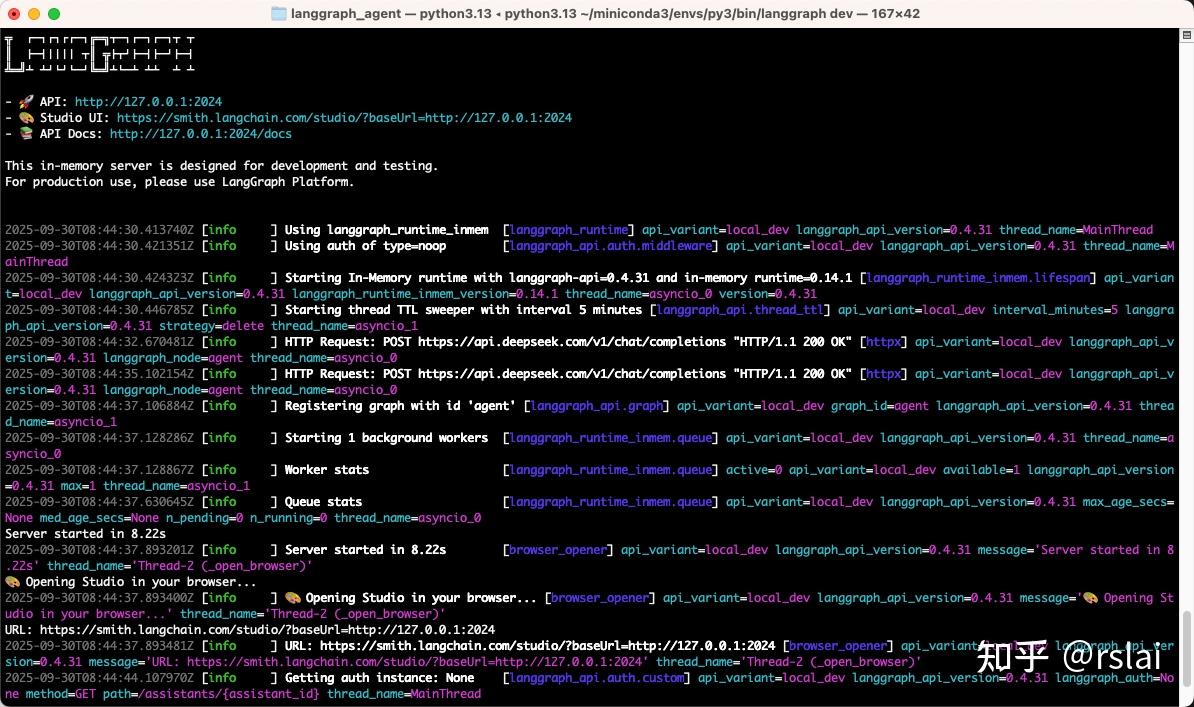Viewport: 1194px width, 707px height.
Task: Click "Getting auth instance: None" message
Action: [379, 677]
